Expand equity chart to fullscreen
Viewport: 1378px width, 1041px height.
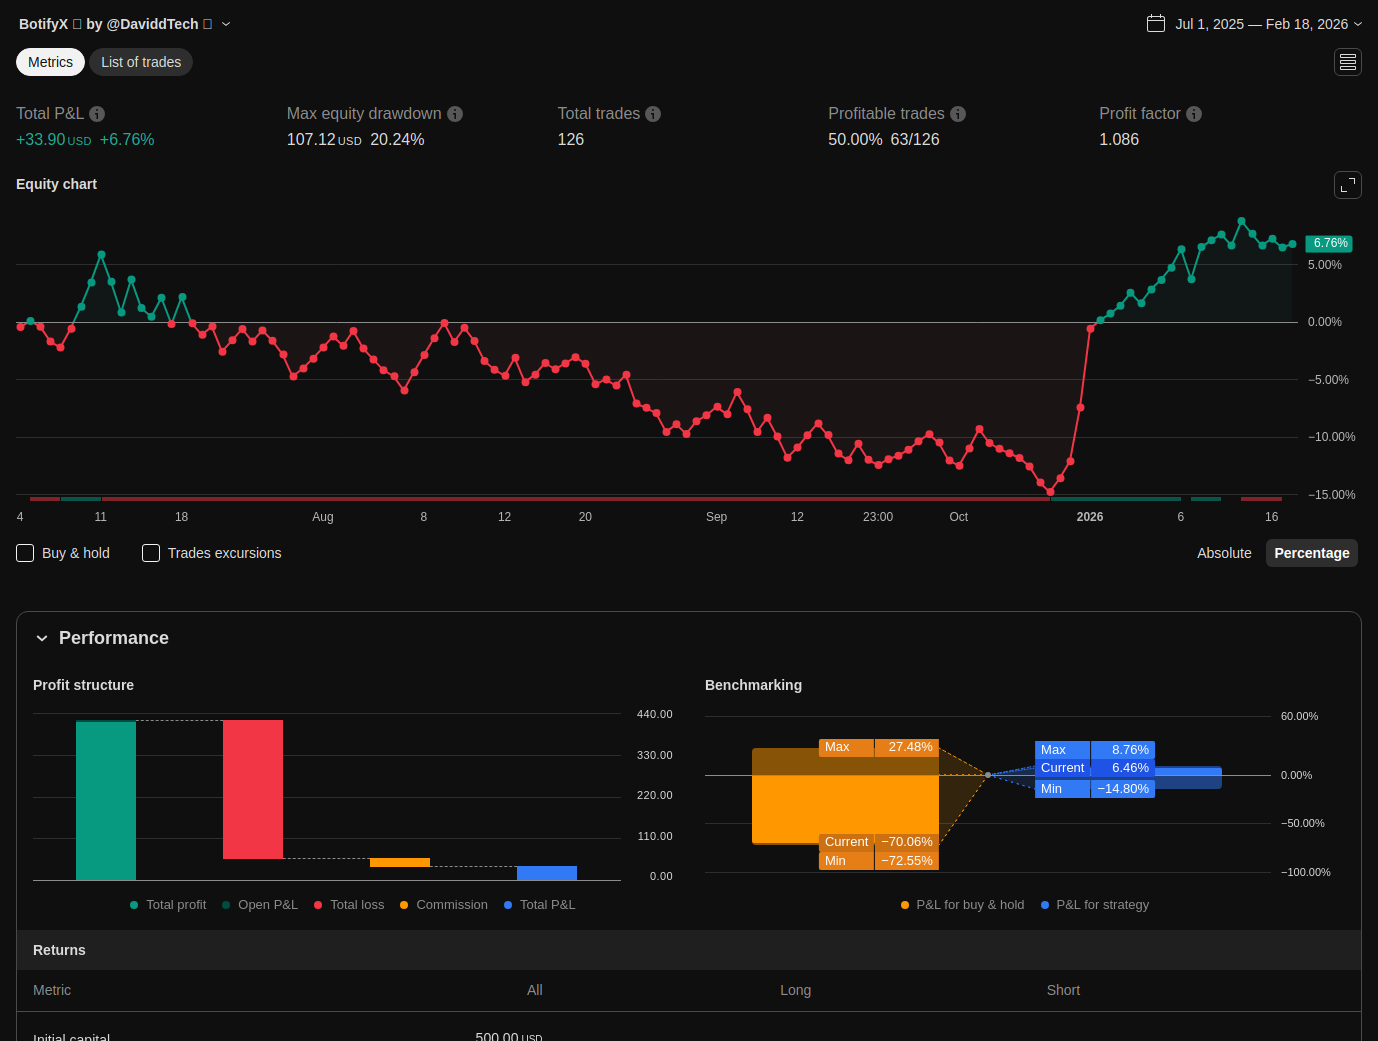pos(1348,185)
